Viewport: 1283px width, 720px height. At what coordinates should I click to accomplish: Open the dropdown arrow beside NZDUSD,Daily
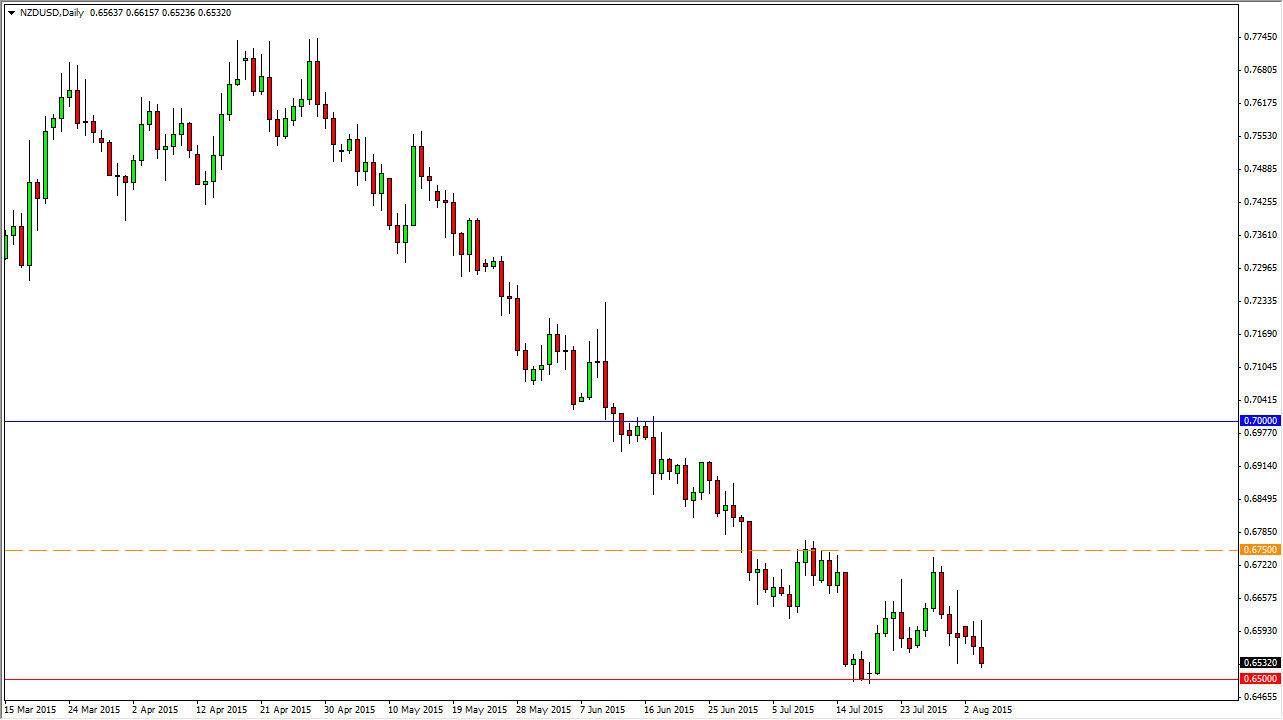[11, 13]
